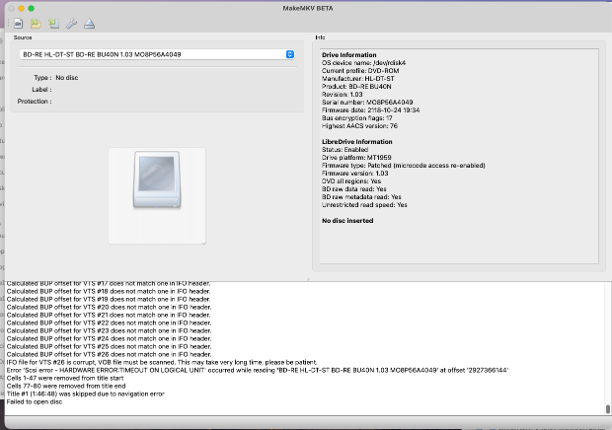Screen dimensions: 612x430
Task: Click the Drive Information heading
Action: pyautogui.click(x=349, y=55)
